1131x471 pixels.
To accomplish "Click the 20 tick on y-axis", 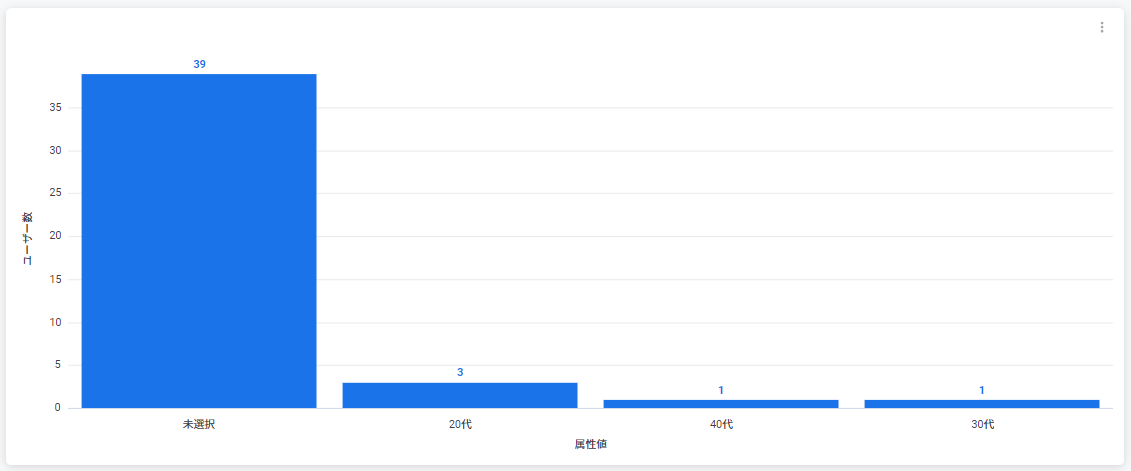I will tap(56, 237).
